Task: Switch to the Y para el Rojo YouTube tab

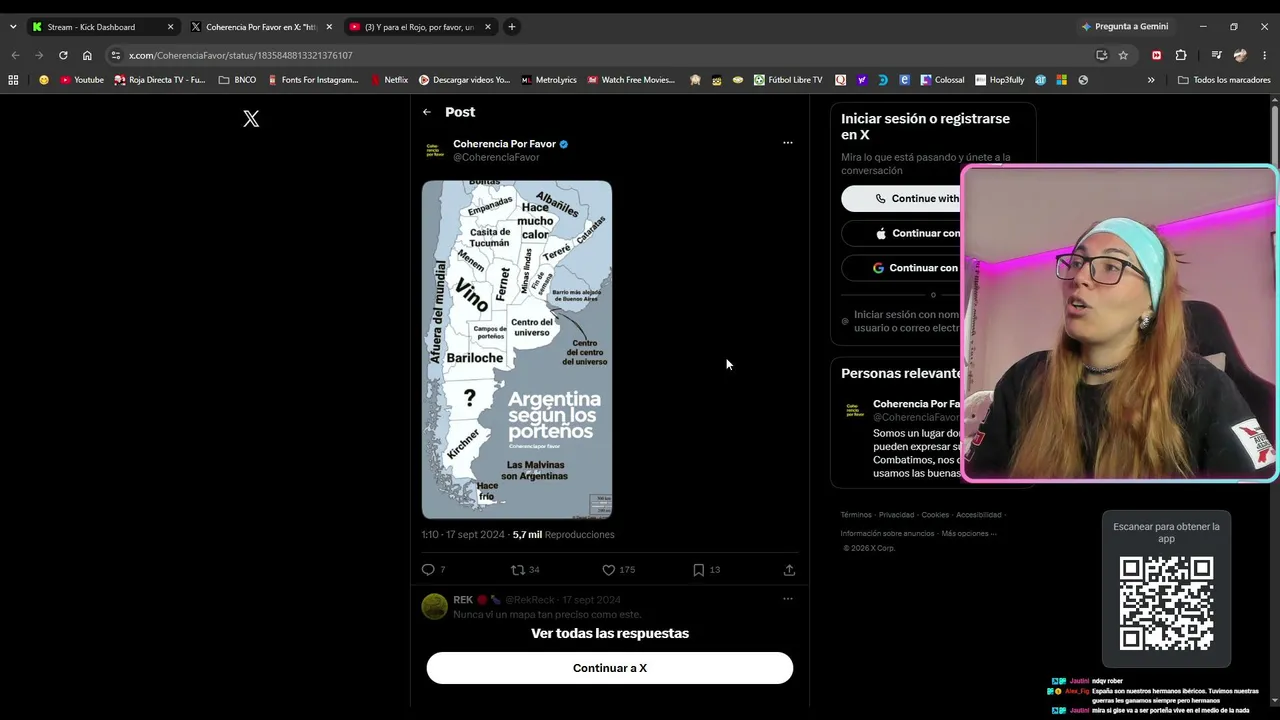Action: 420,27
